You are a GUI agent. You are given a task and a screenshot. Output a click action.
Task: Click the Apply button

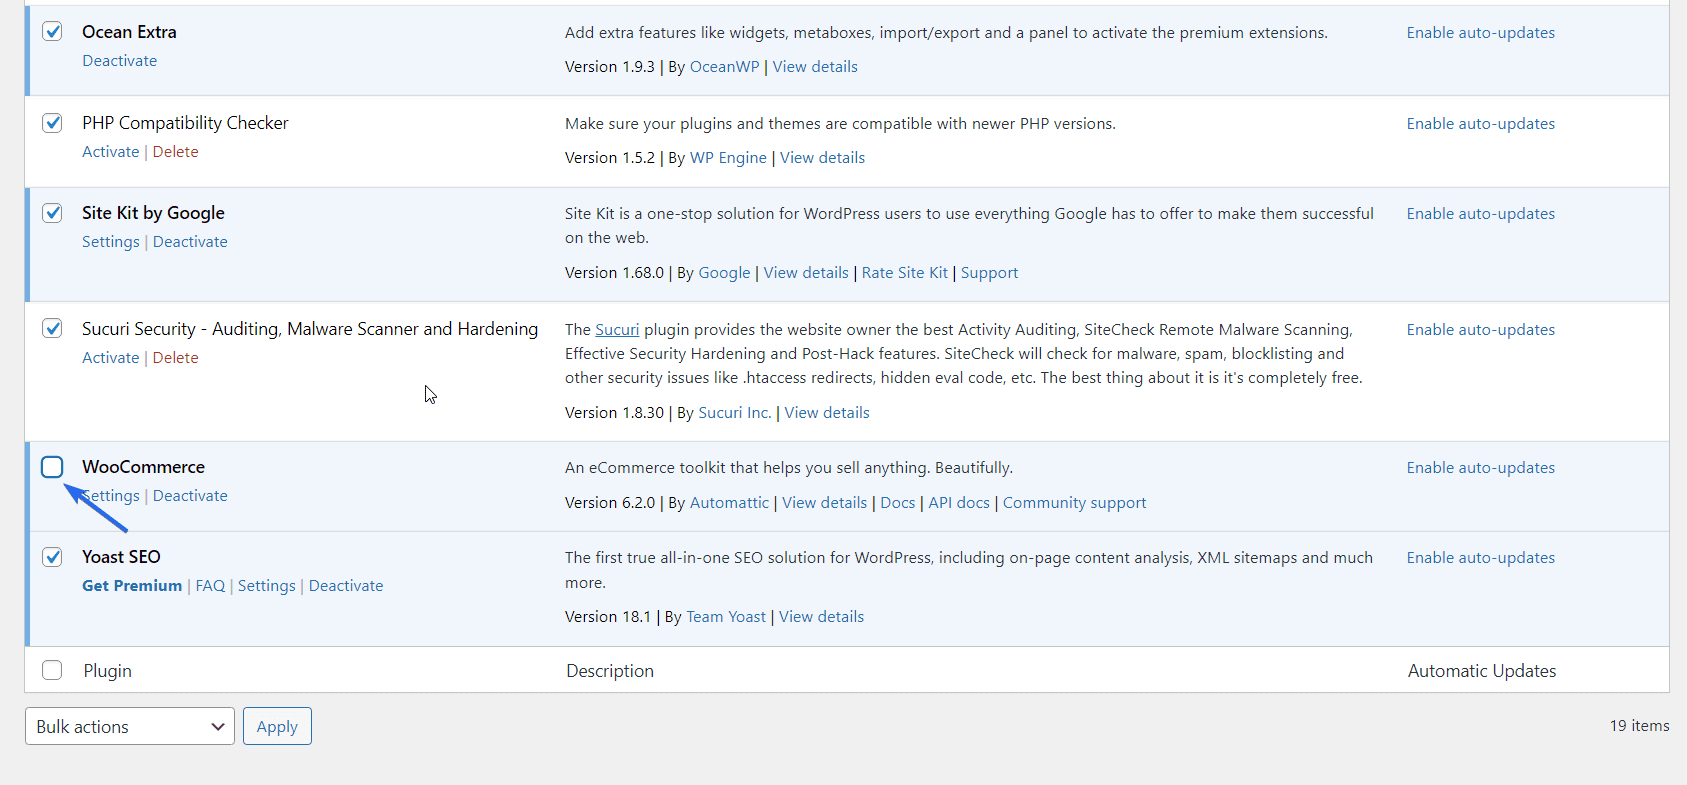point(277,726)
